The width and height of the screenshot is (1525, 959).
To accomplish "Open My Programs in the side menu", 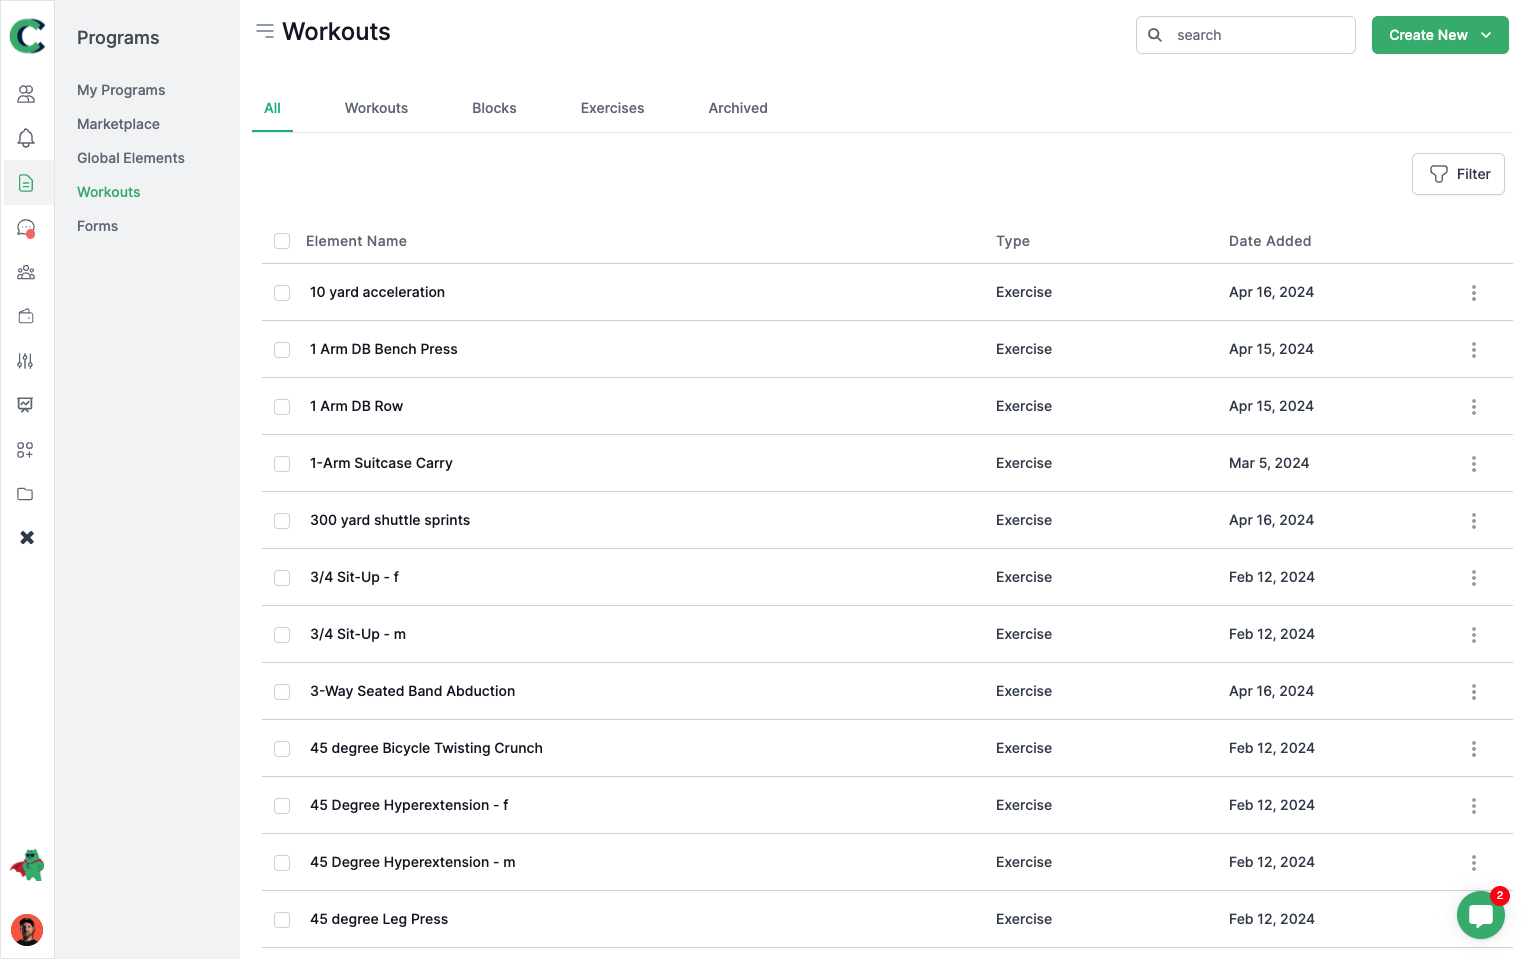I will point(121,90).
